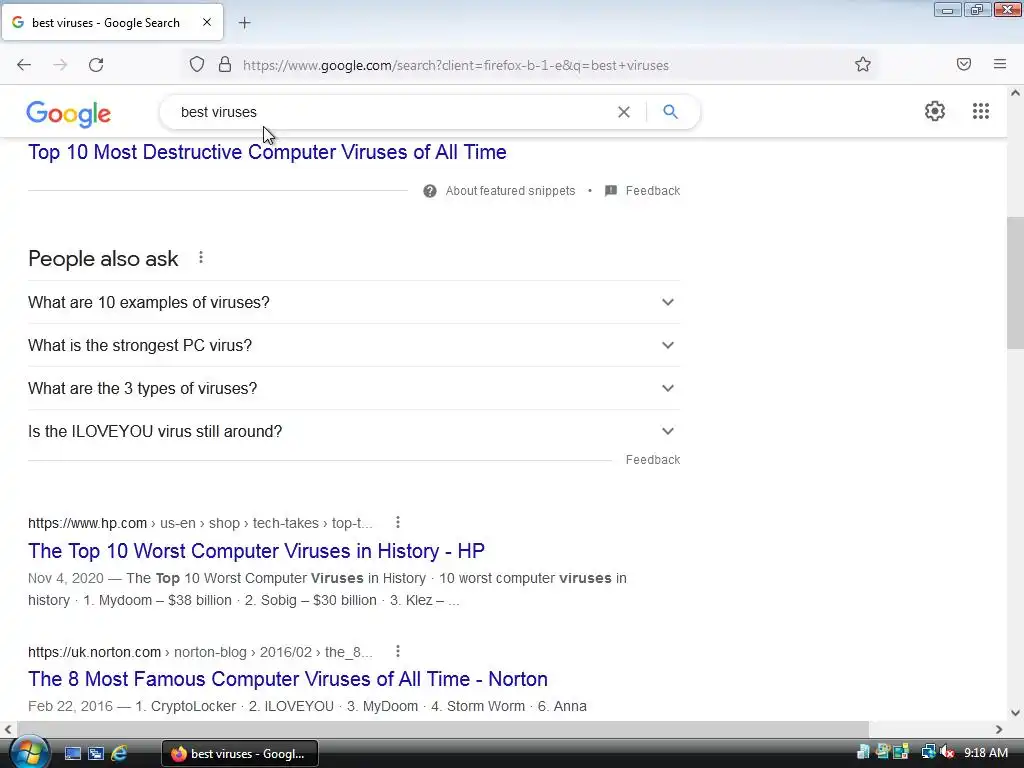This screenshot has height=768, width=1024.
Task: Open tracking protection shield icon
Action: click(x=197, y=65)
